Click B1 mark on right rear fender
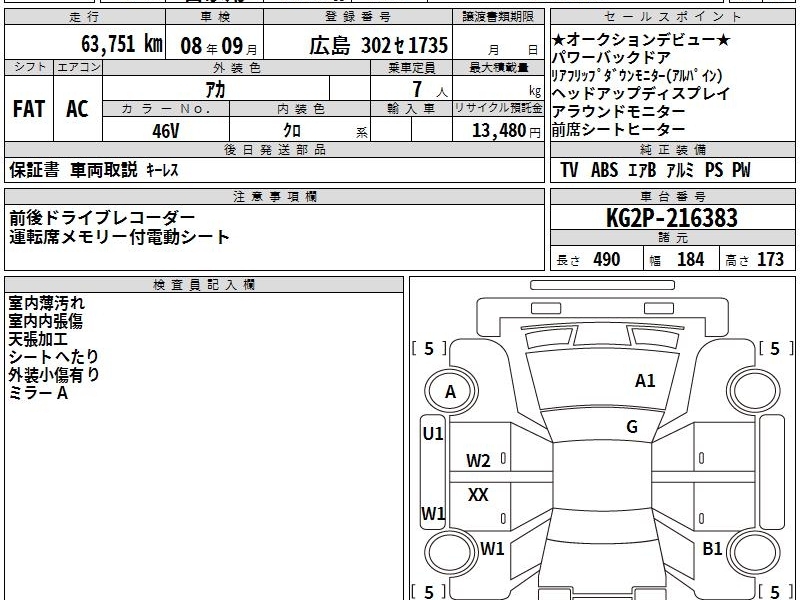 [712, 548]
